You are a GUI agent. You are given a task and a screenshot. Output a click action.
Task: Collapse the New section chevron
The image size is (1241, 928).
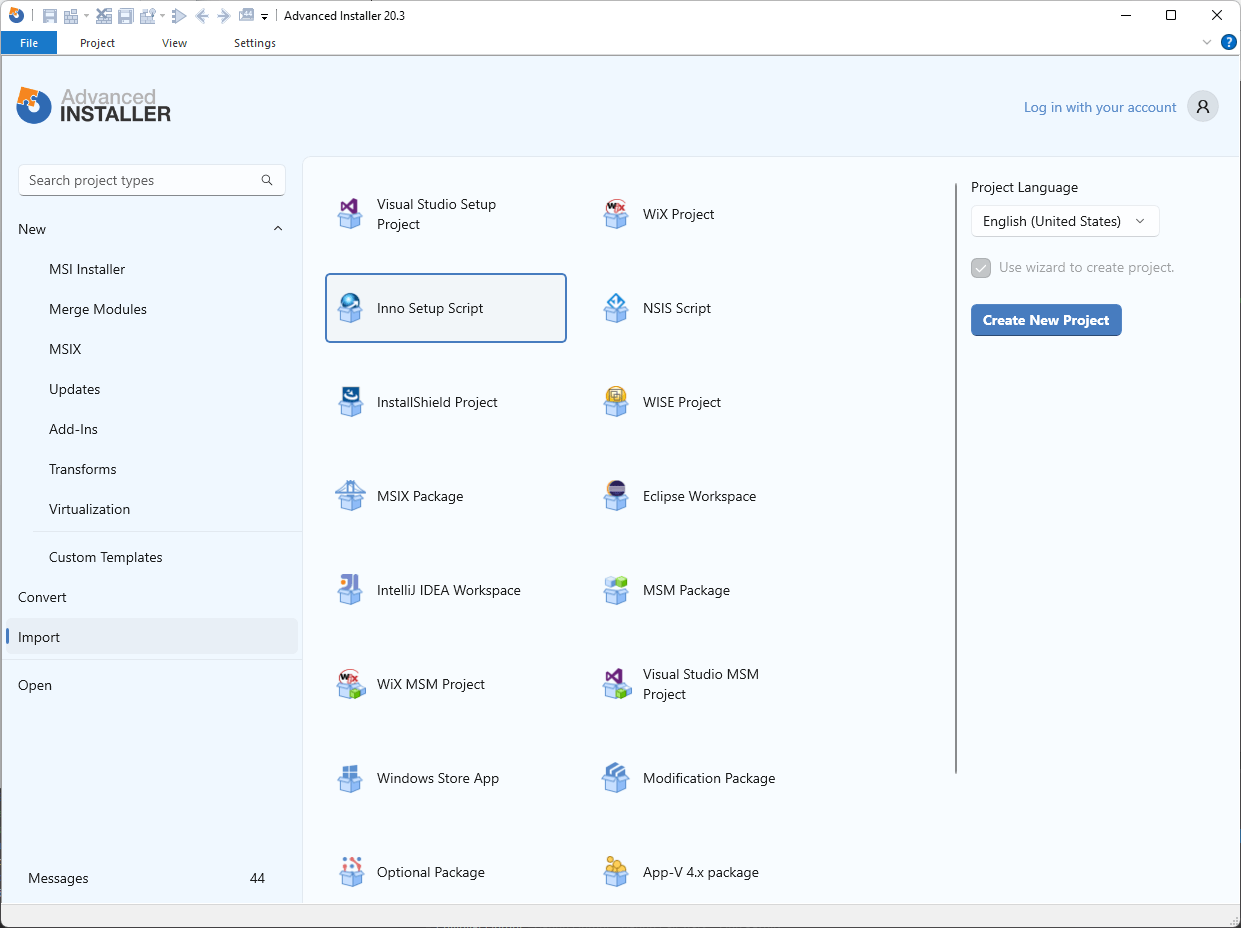click(278, 229)
